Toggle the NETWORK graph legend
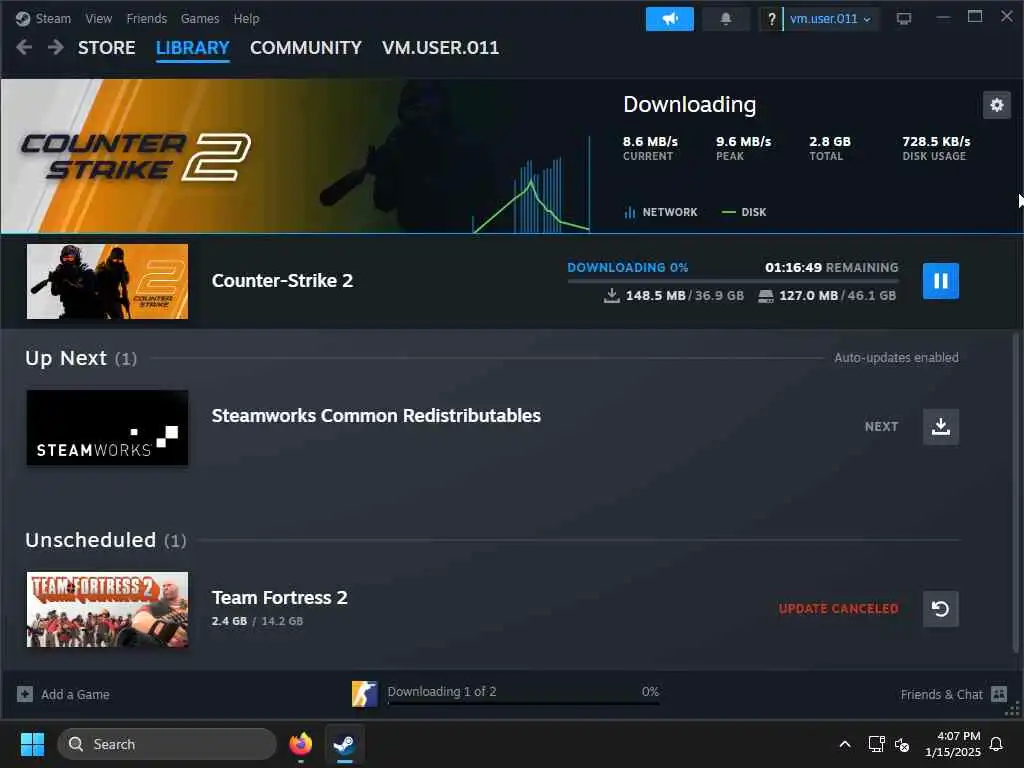Image resolution: width=1024 pixels, height=768 pixels. pos(661,212)
